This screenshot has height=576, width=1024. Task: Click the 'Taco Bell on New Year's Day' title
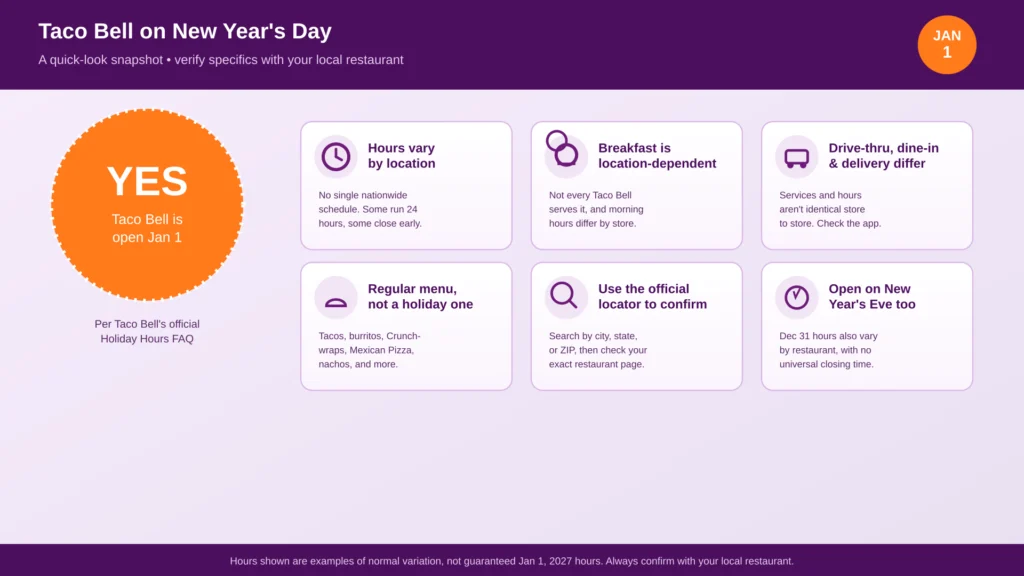(185, 31)
